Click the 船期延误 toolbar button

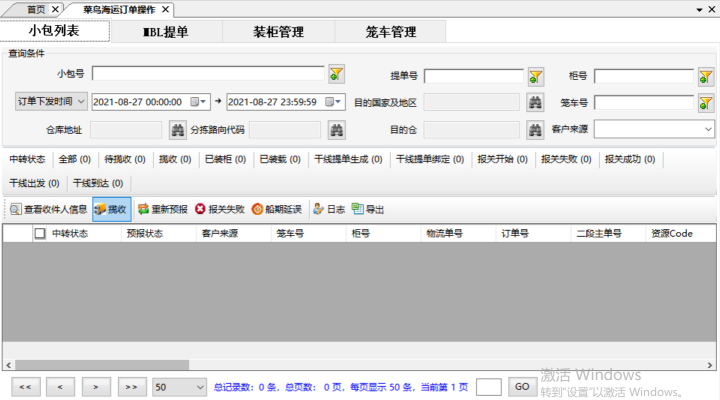276,209
